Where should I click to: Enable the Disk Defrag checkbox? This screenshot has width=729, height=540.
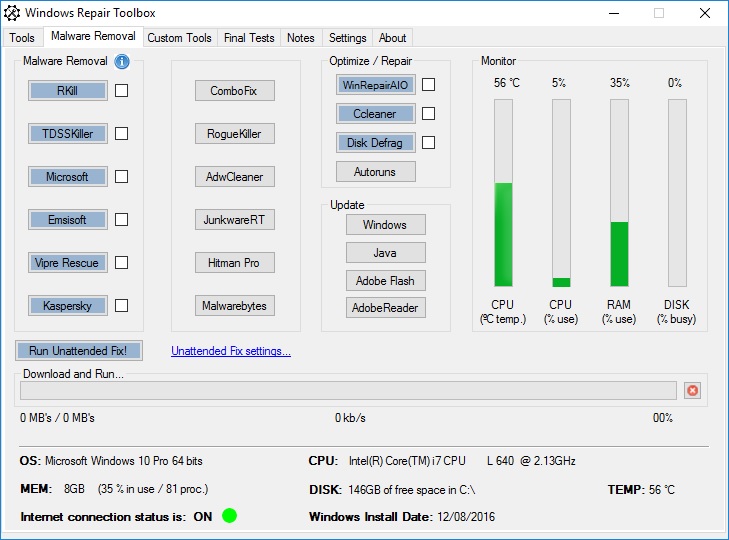pos(428,142)
